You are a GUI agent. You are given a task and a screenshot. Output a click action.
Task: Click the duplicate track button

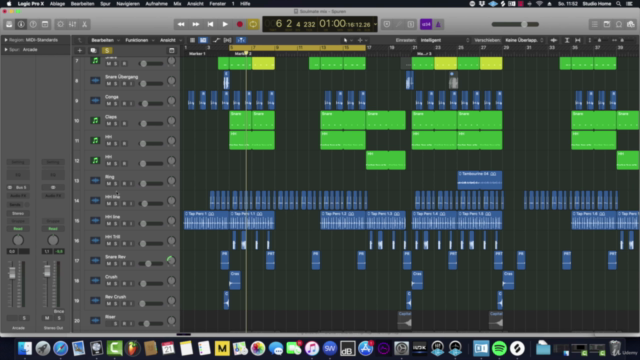tap(93, 51)
